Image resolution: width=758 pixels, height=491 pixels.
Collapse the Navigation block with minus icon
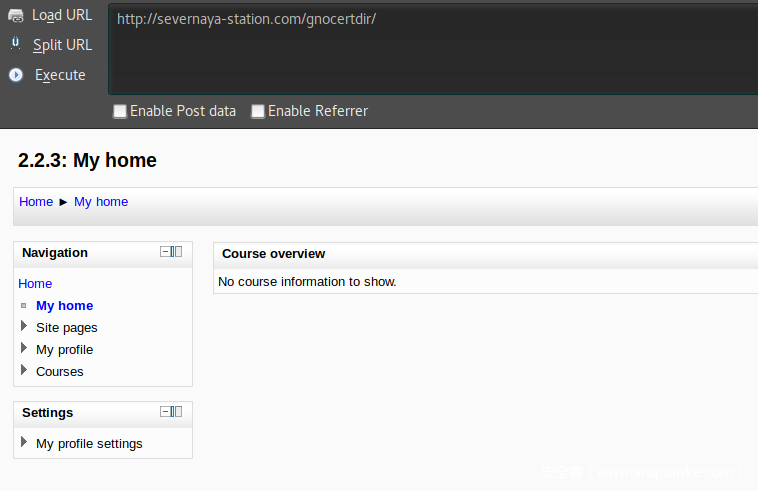[165, 252]
